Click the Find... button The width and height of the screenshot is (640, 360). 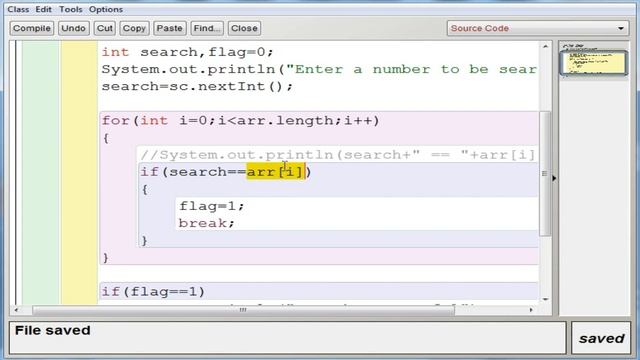(x=207, y=28)
